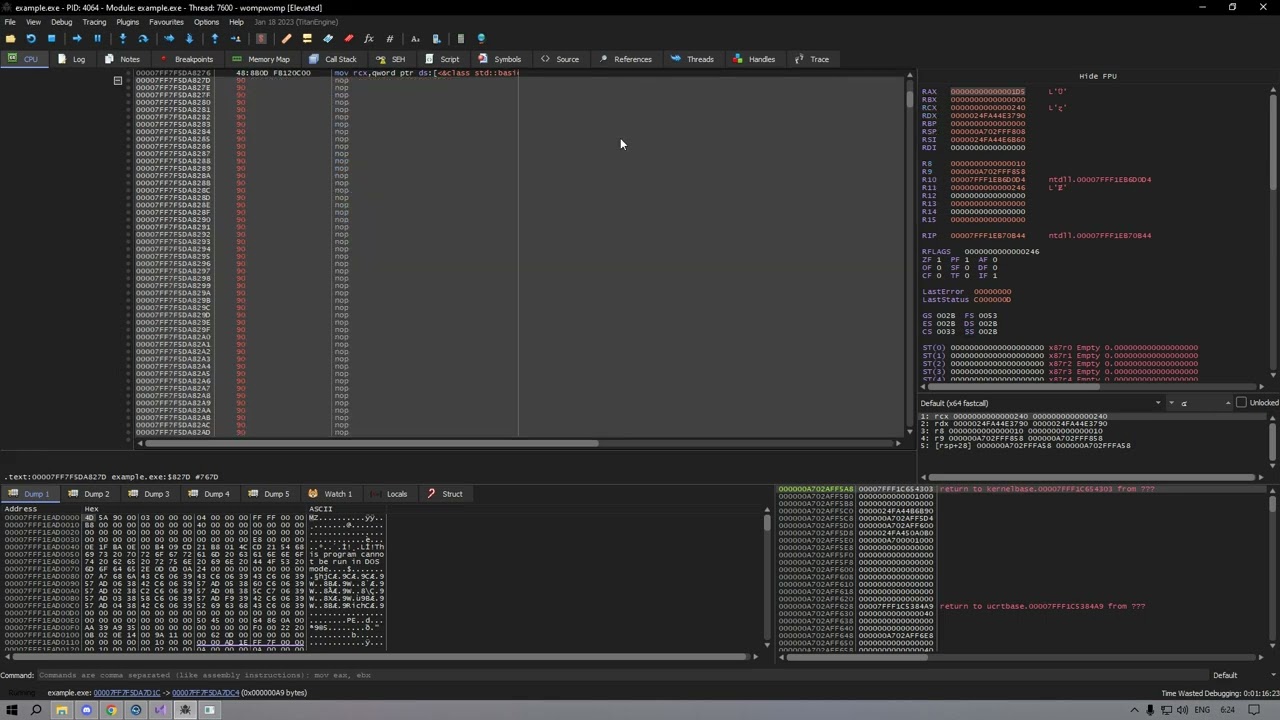Open the variables hash icon
This screenshot has height=720, width=1280.
389,38
